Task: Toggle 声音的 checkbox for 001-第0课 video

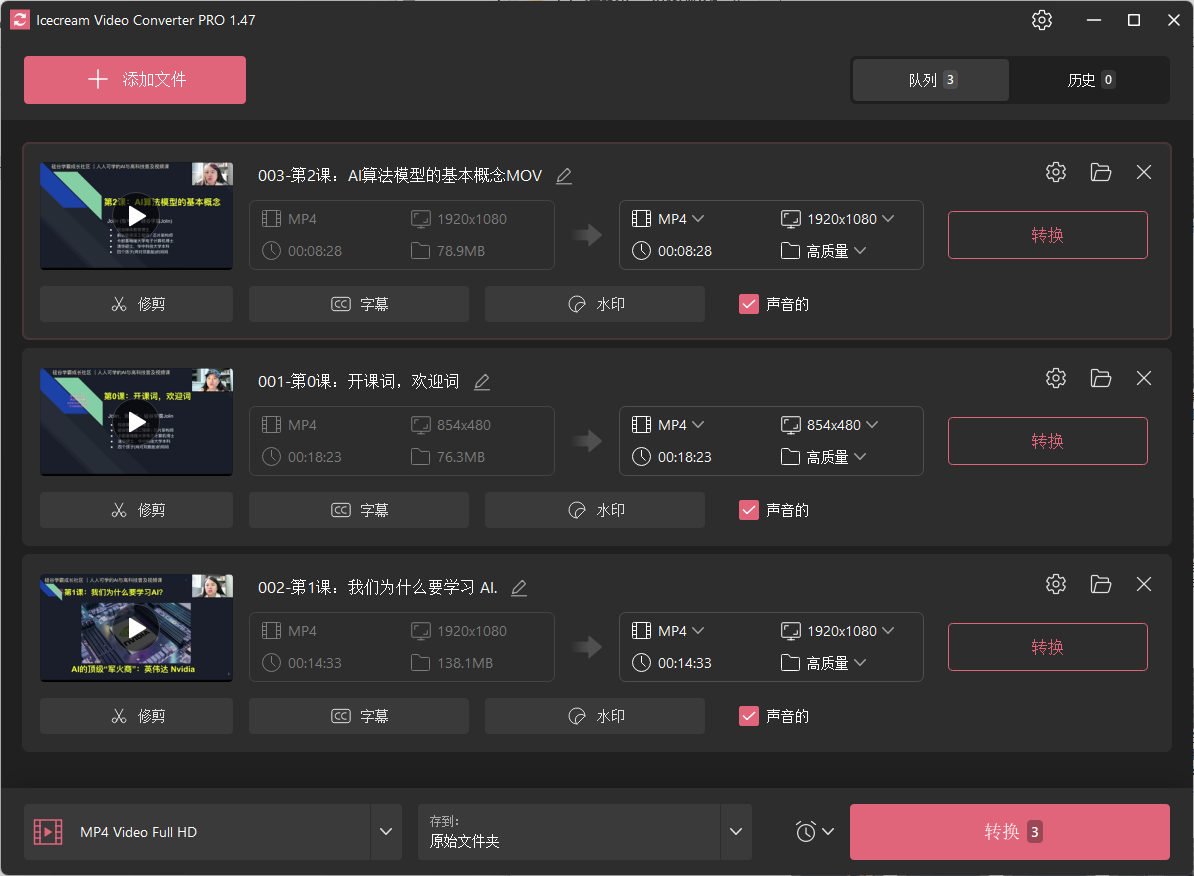Action: coord(749,510)
